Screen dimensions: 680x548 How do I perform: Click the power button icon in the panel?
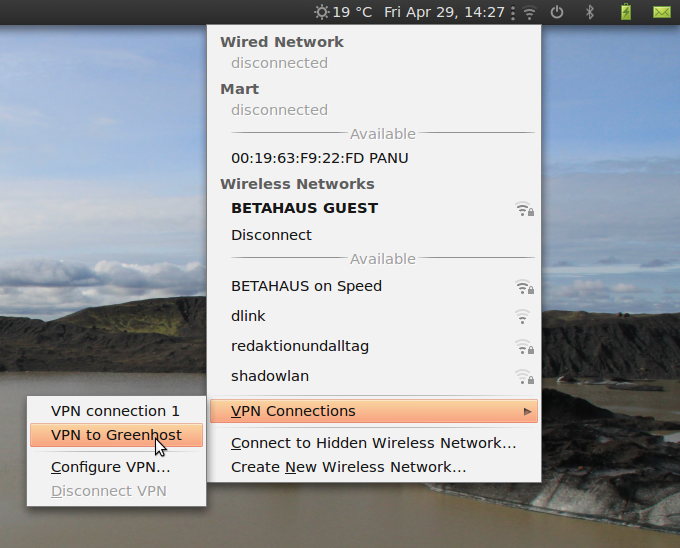558,12
